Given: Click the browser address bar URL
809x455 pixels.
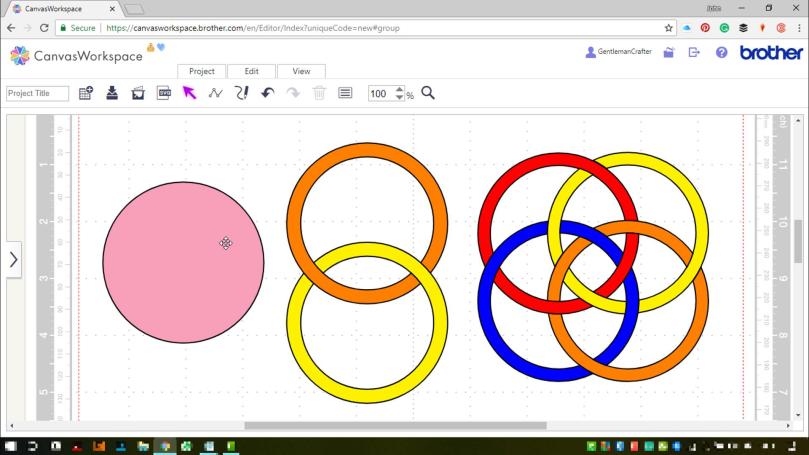Looking at the screenshot, I should coord(253,28).
